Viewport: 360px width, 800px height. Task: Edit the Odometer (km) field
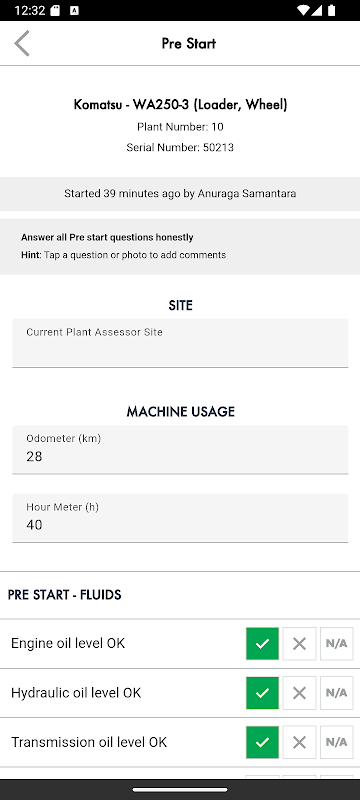point(180,450)
